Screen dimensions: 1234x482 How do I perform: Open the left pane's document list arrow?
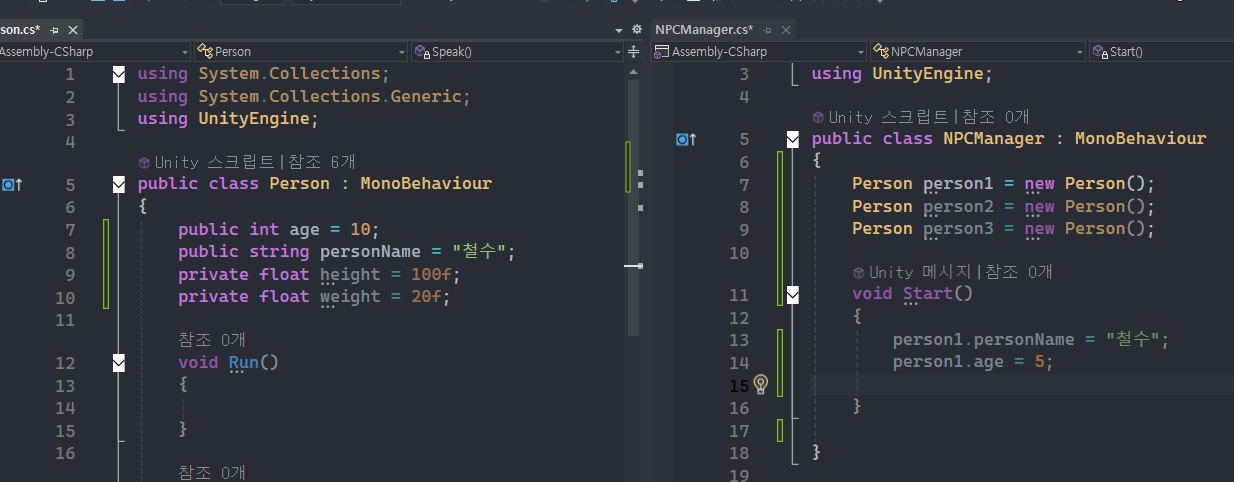(x=620, y=30)
